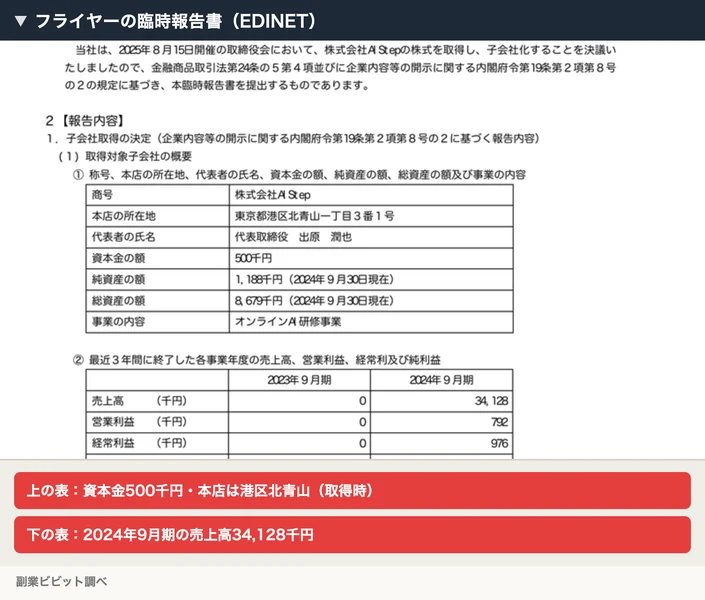Click the 1．子会社取得の決定 heading line
The height and width of the screenshot is (600, 705).
[293, 138]
